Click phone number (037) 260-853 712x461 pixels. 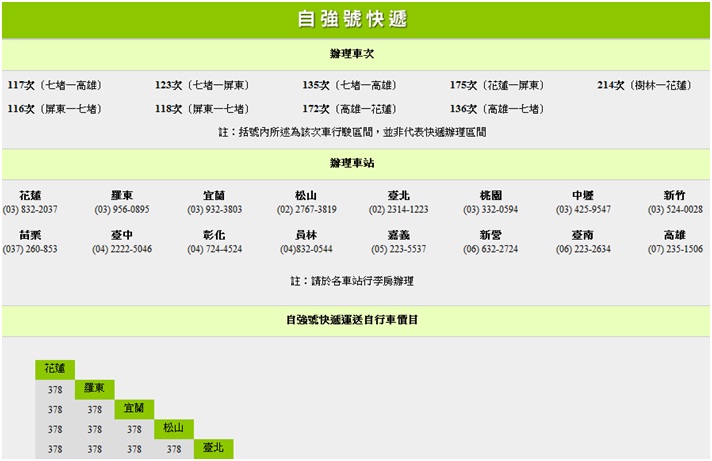30,249
